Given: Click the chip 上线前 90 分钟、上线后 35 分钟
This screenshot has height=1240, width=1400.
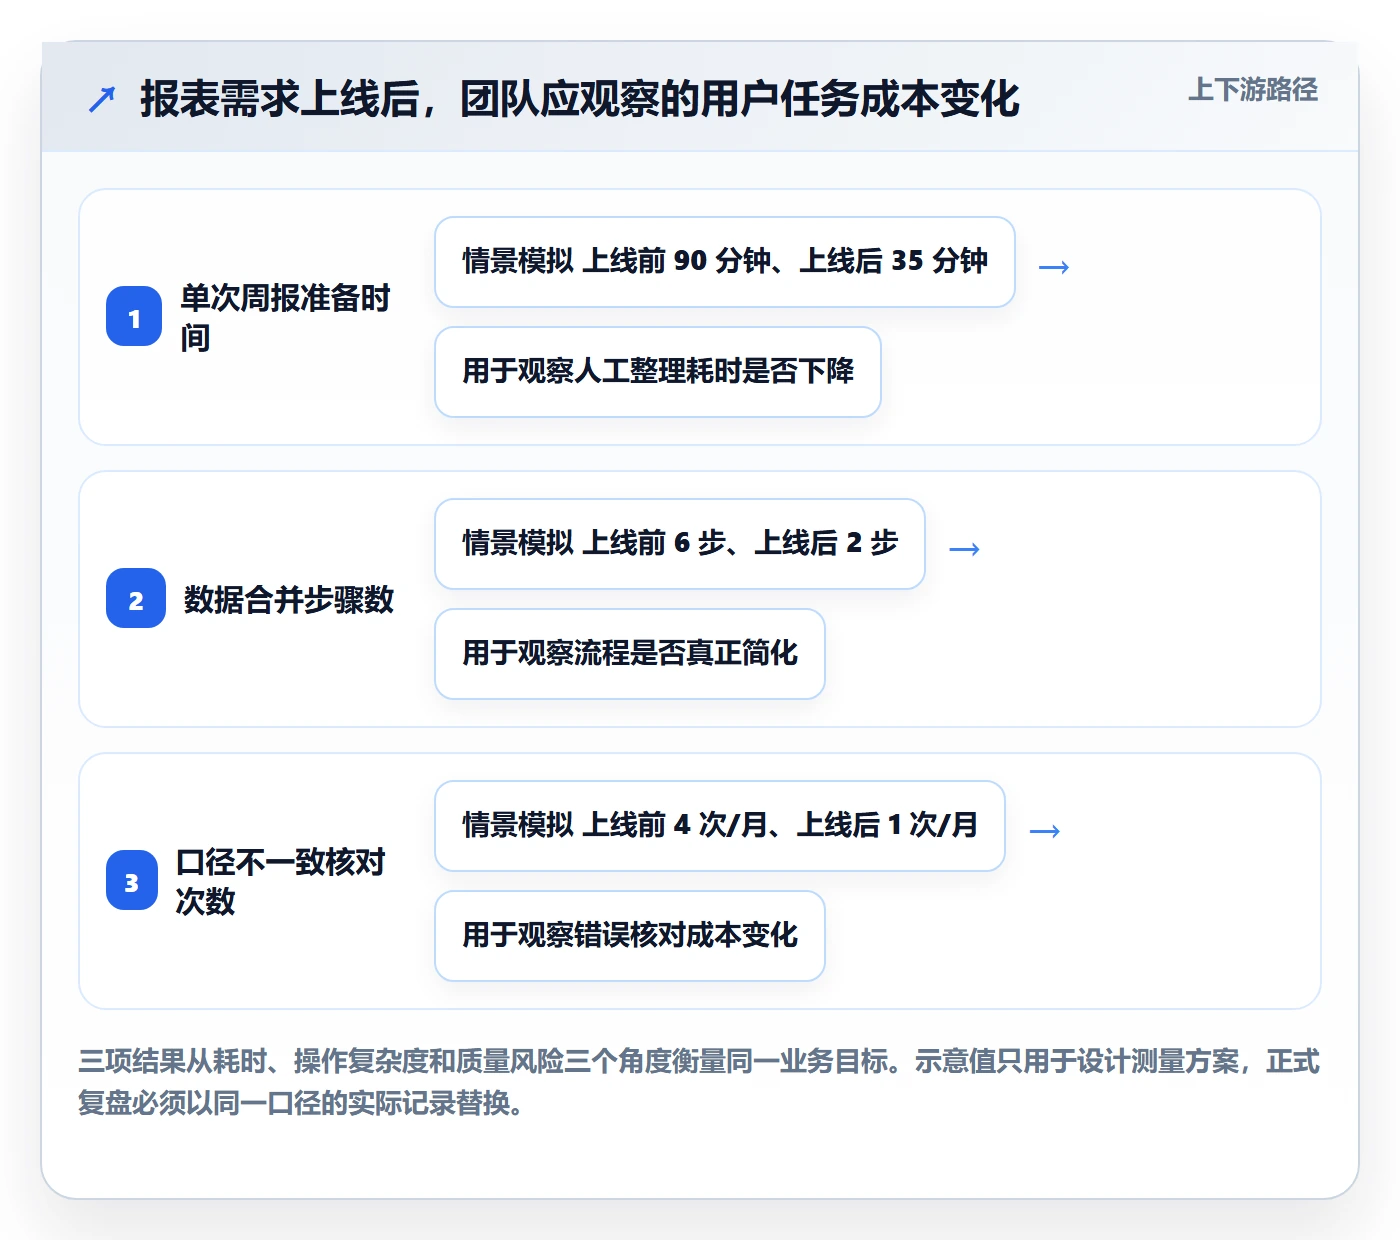Looking at the screenshot, I should (x=725, y=262).
